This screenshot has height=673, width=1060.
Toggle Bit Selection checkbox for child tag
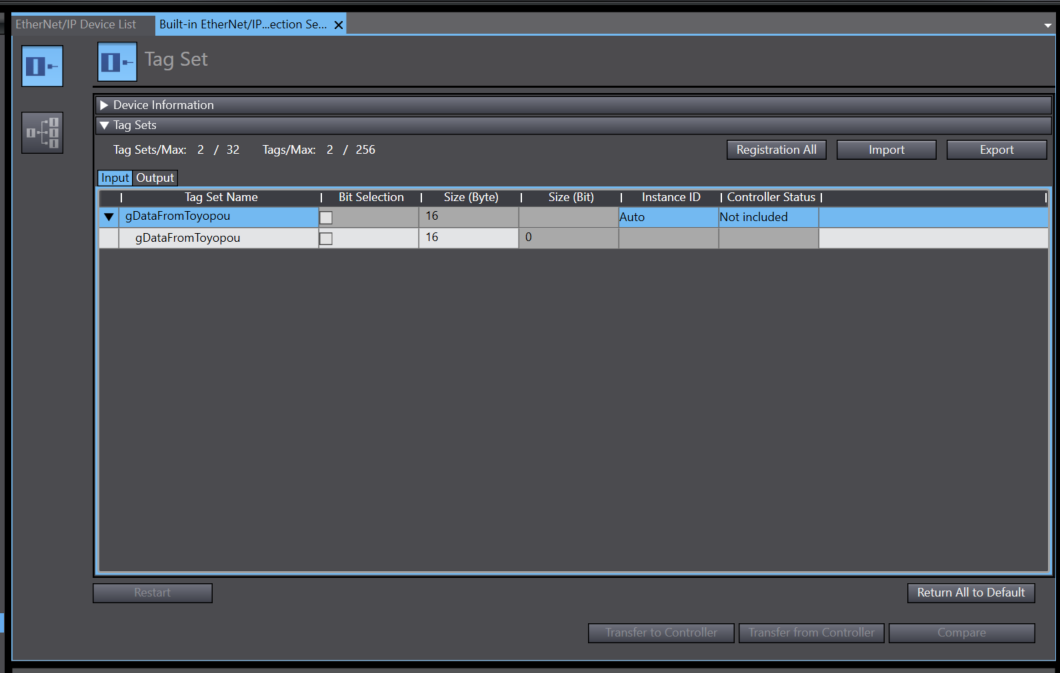[x=326, y=239]
